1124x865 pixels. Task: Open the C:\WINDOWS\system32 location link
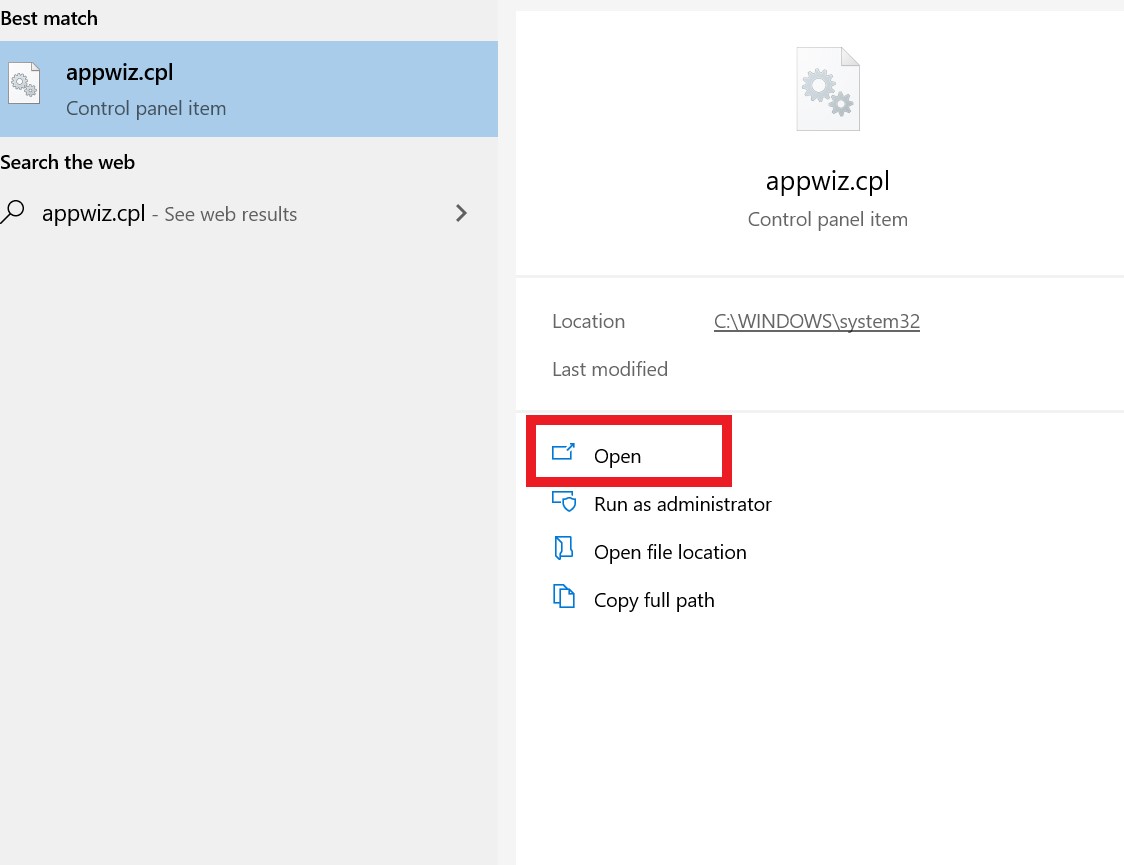816,321
